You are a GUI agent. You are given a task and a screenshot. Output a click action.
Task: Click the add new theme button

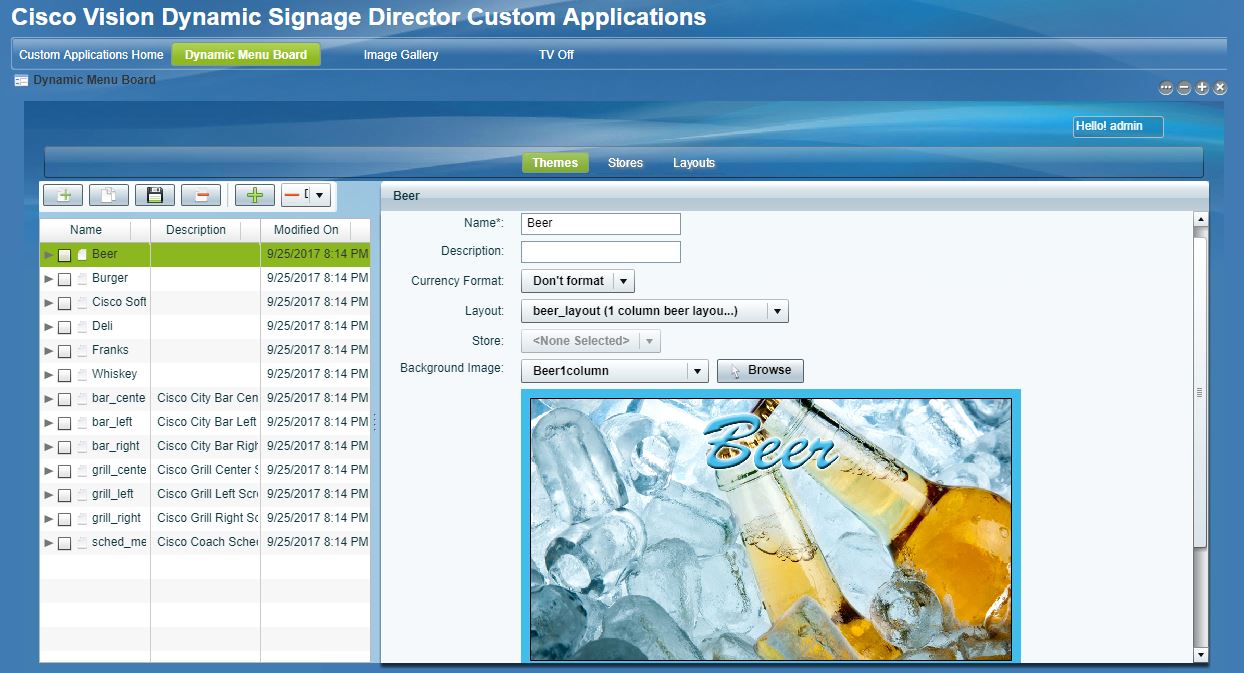point(63,195)
